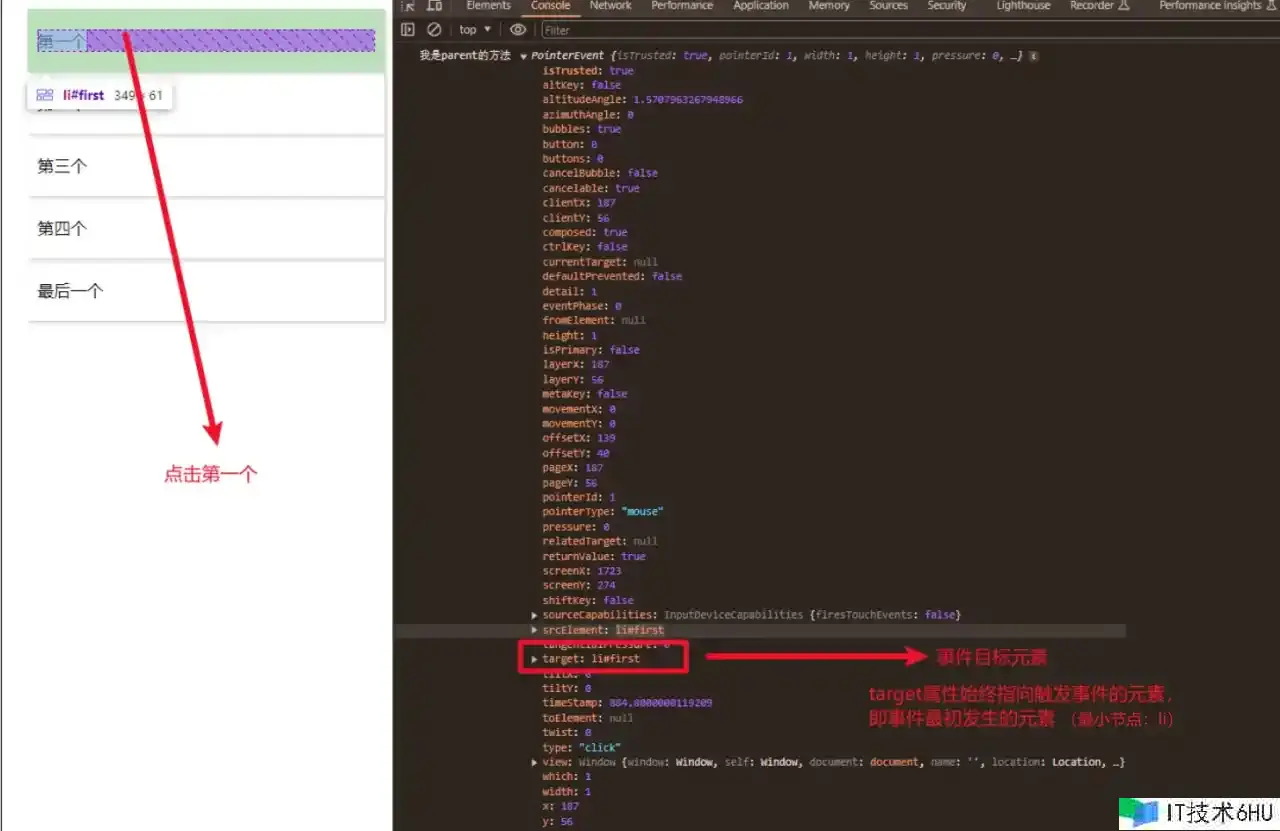Click the currentTarget: null property
The height and width of the screenshot is (831, 1280).
click(600, 262)
